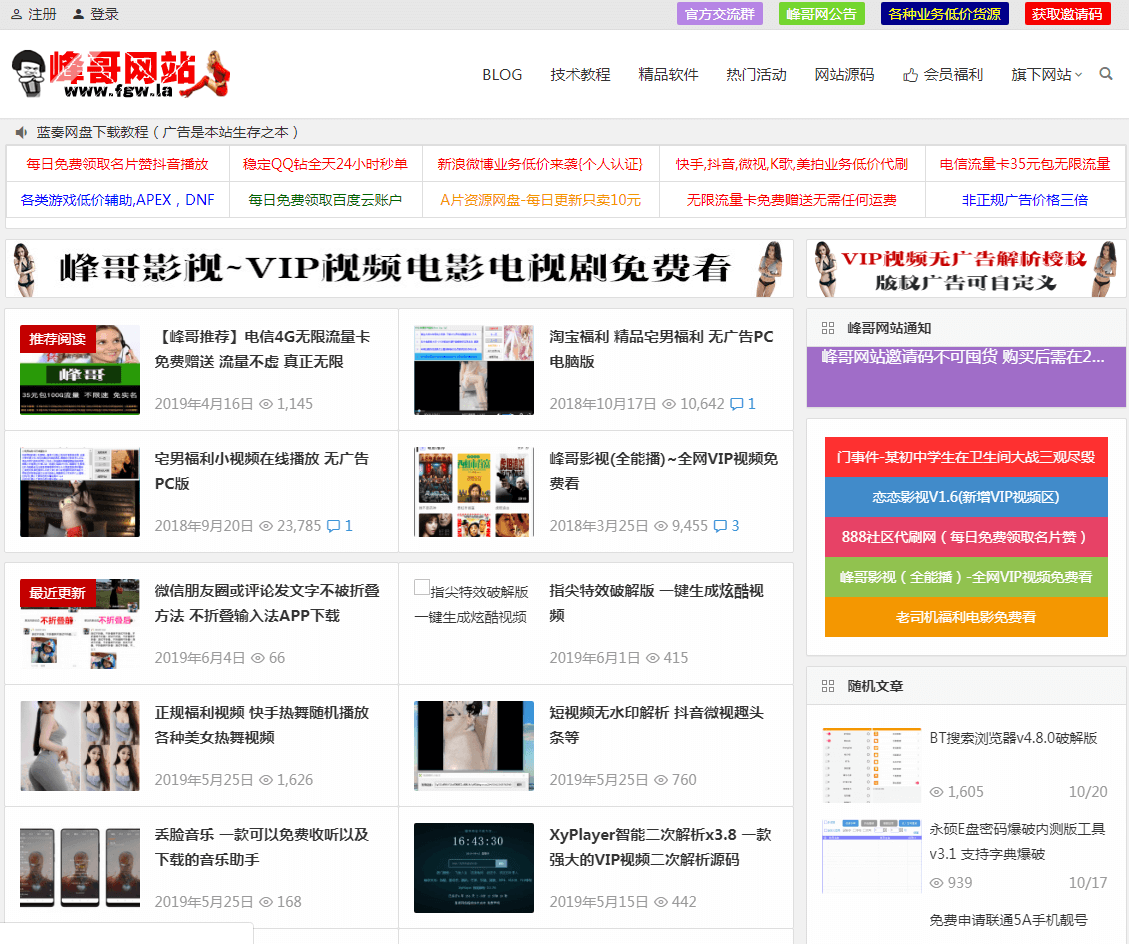Open the 热门活动 navigation tab
The image size is (1129, 944).
[x=756, y=73]
